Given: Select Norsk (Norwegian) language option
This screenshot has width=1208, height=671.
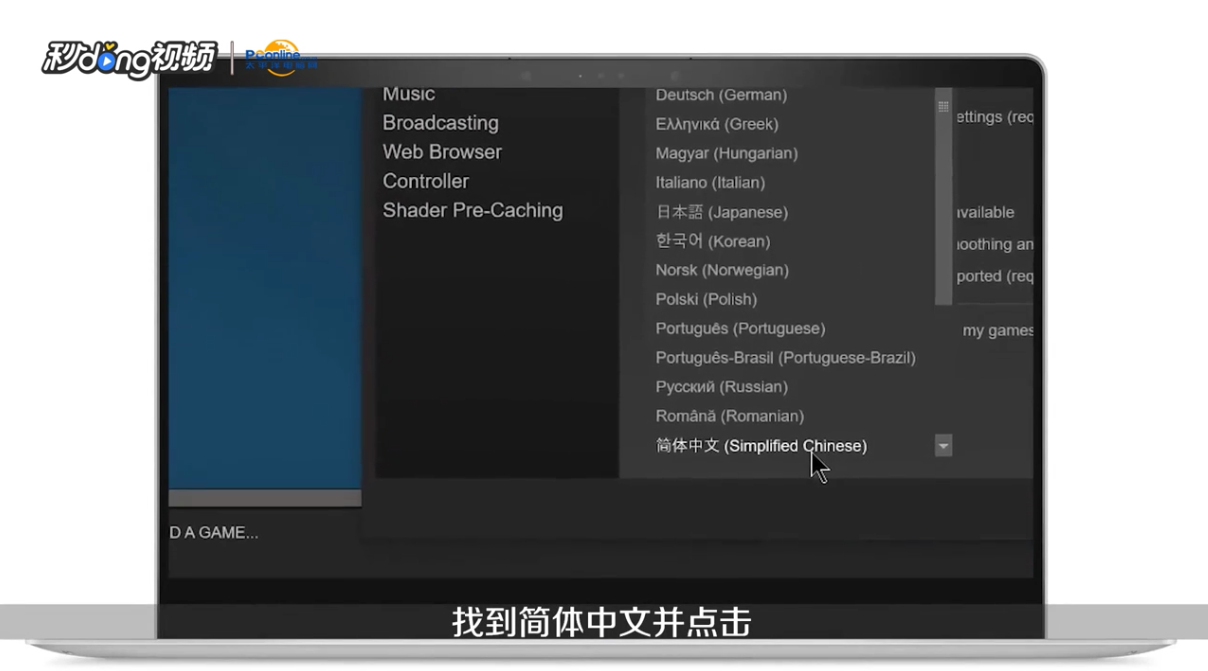Looking at the screenshot, I should tap(717, 269).
